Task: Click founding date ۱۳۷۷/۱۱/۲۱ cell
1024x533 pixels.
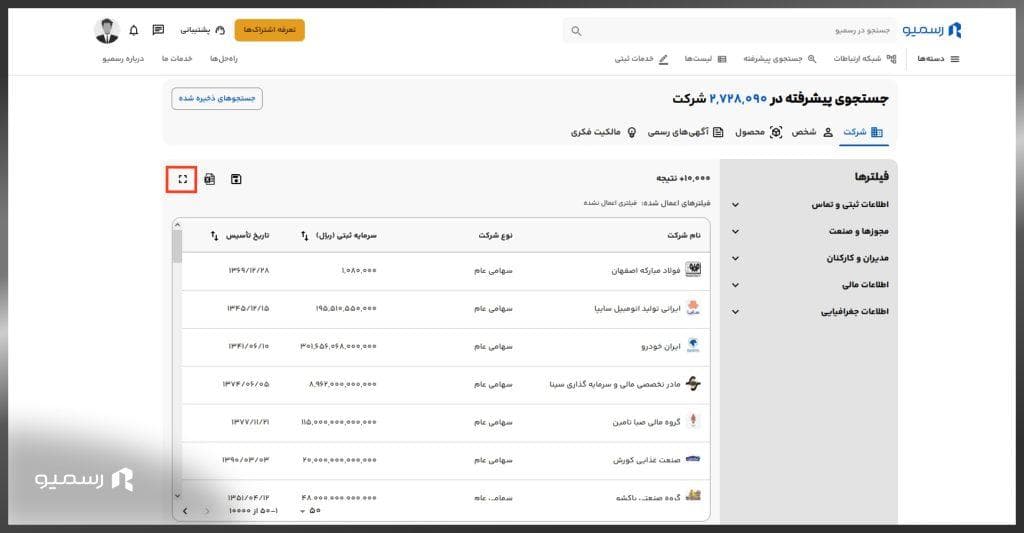Action: [250, 422]
